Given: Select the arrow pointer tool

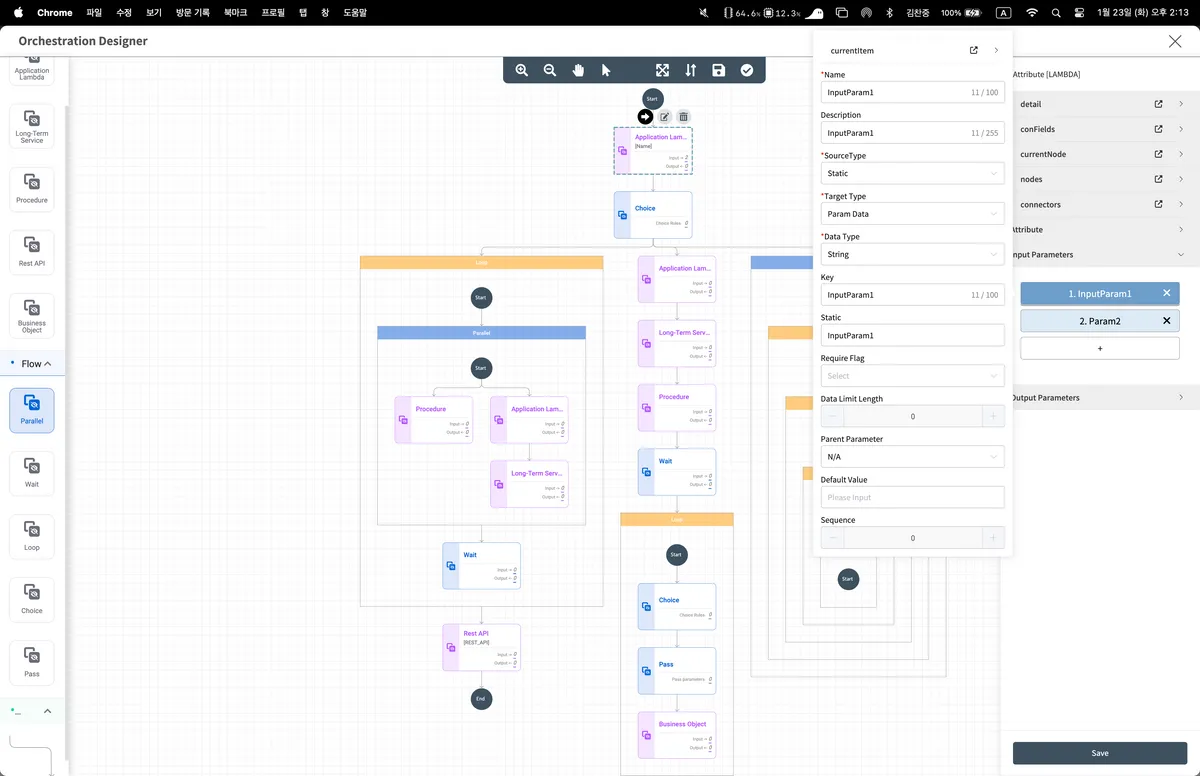Looking at the screenshot, I should (606, 70).
